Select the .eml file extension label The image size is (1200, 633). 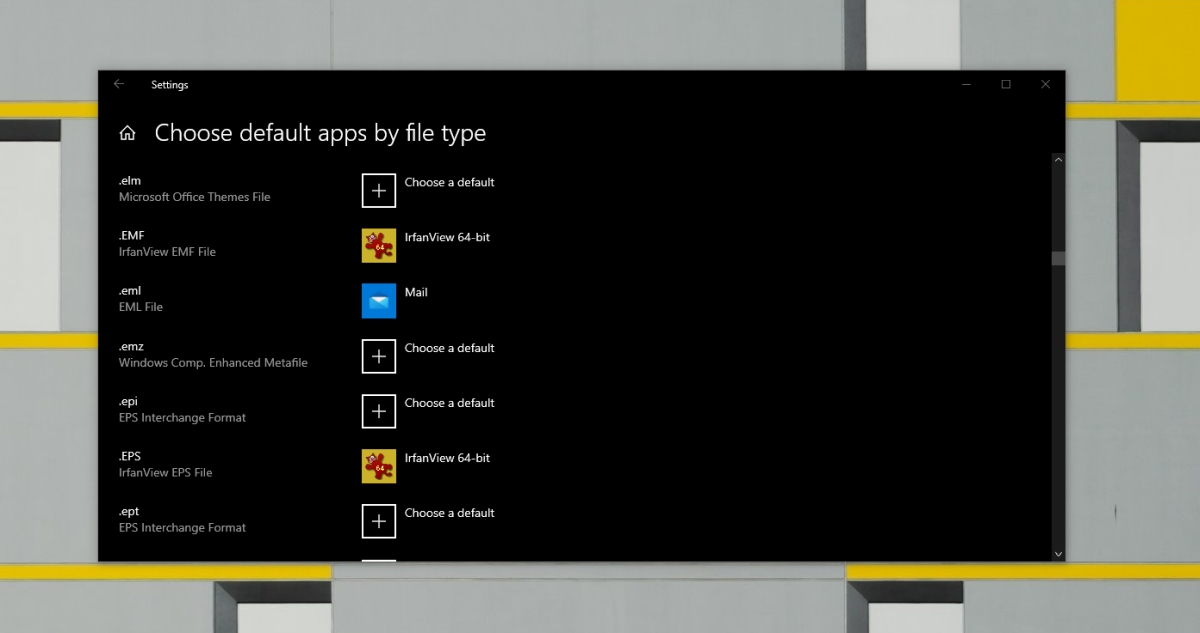click(x=131, y=291)
